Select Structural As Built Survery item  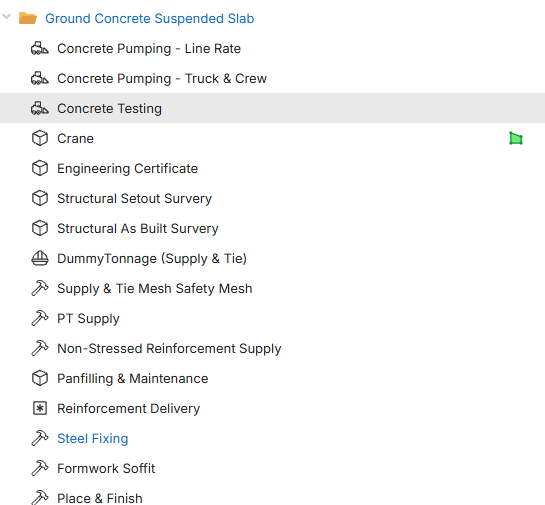(138, 228)
